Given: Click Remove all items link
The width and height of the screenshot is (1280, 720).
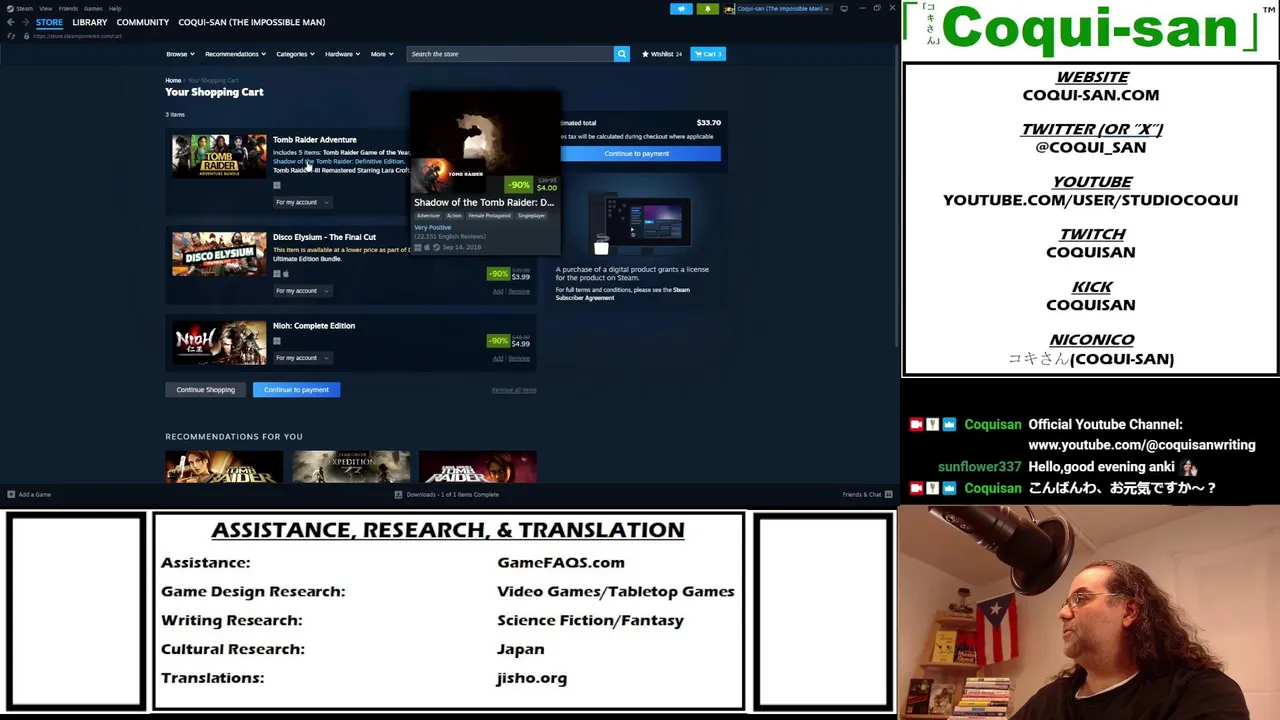Looking at the screenshot, I should point(514,390).
